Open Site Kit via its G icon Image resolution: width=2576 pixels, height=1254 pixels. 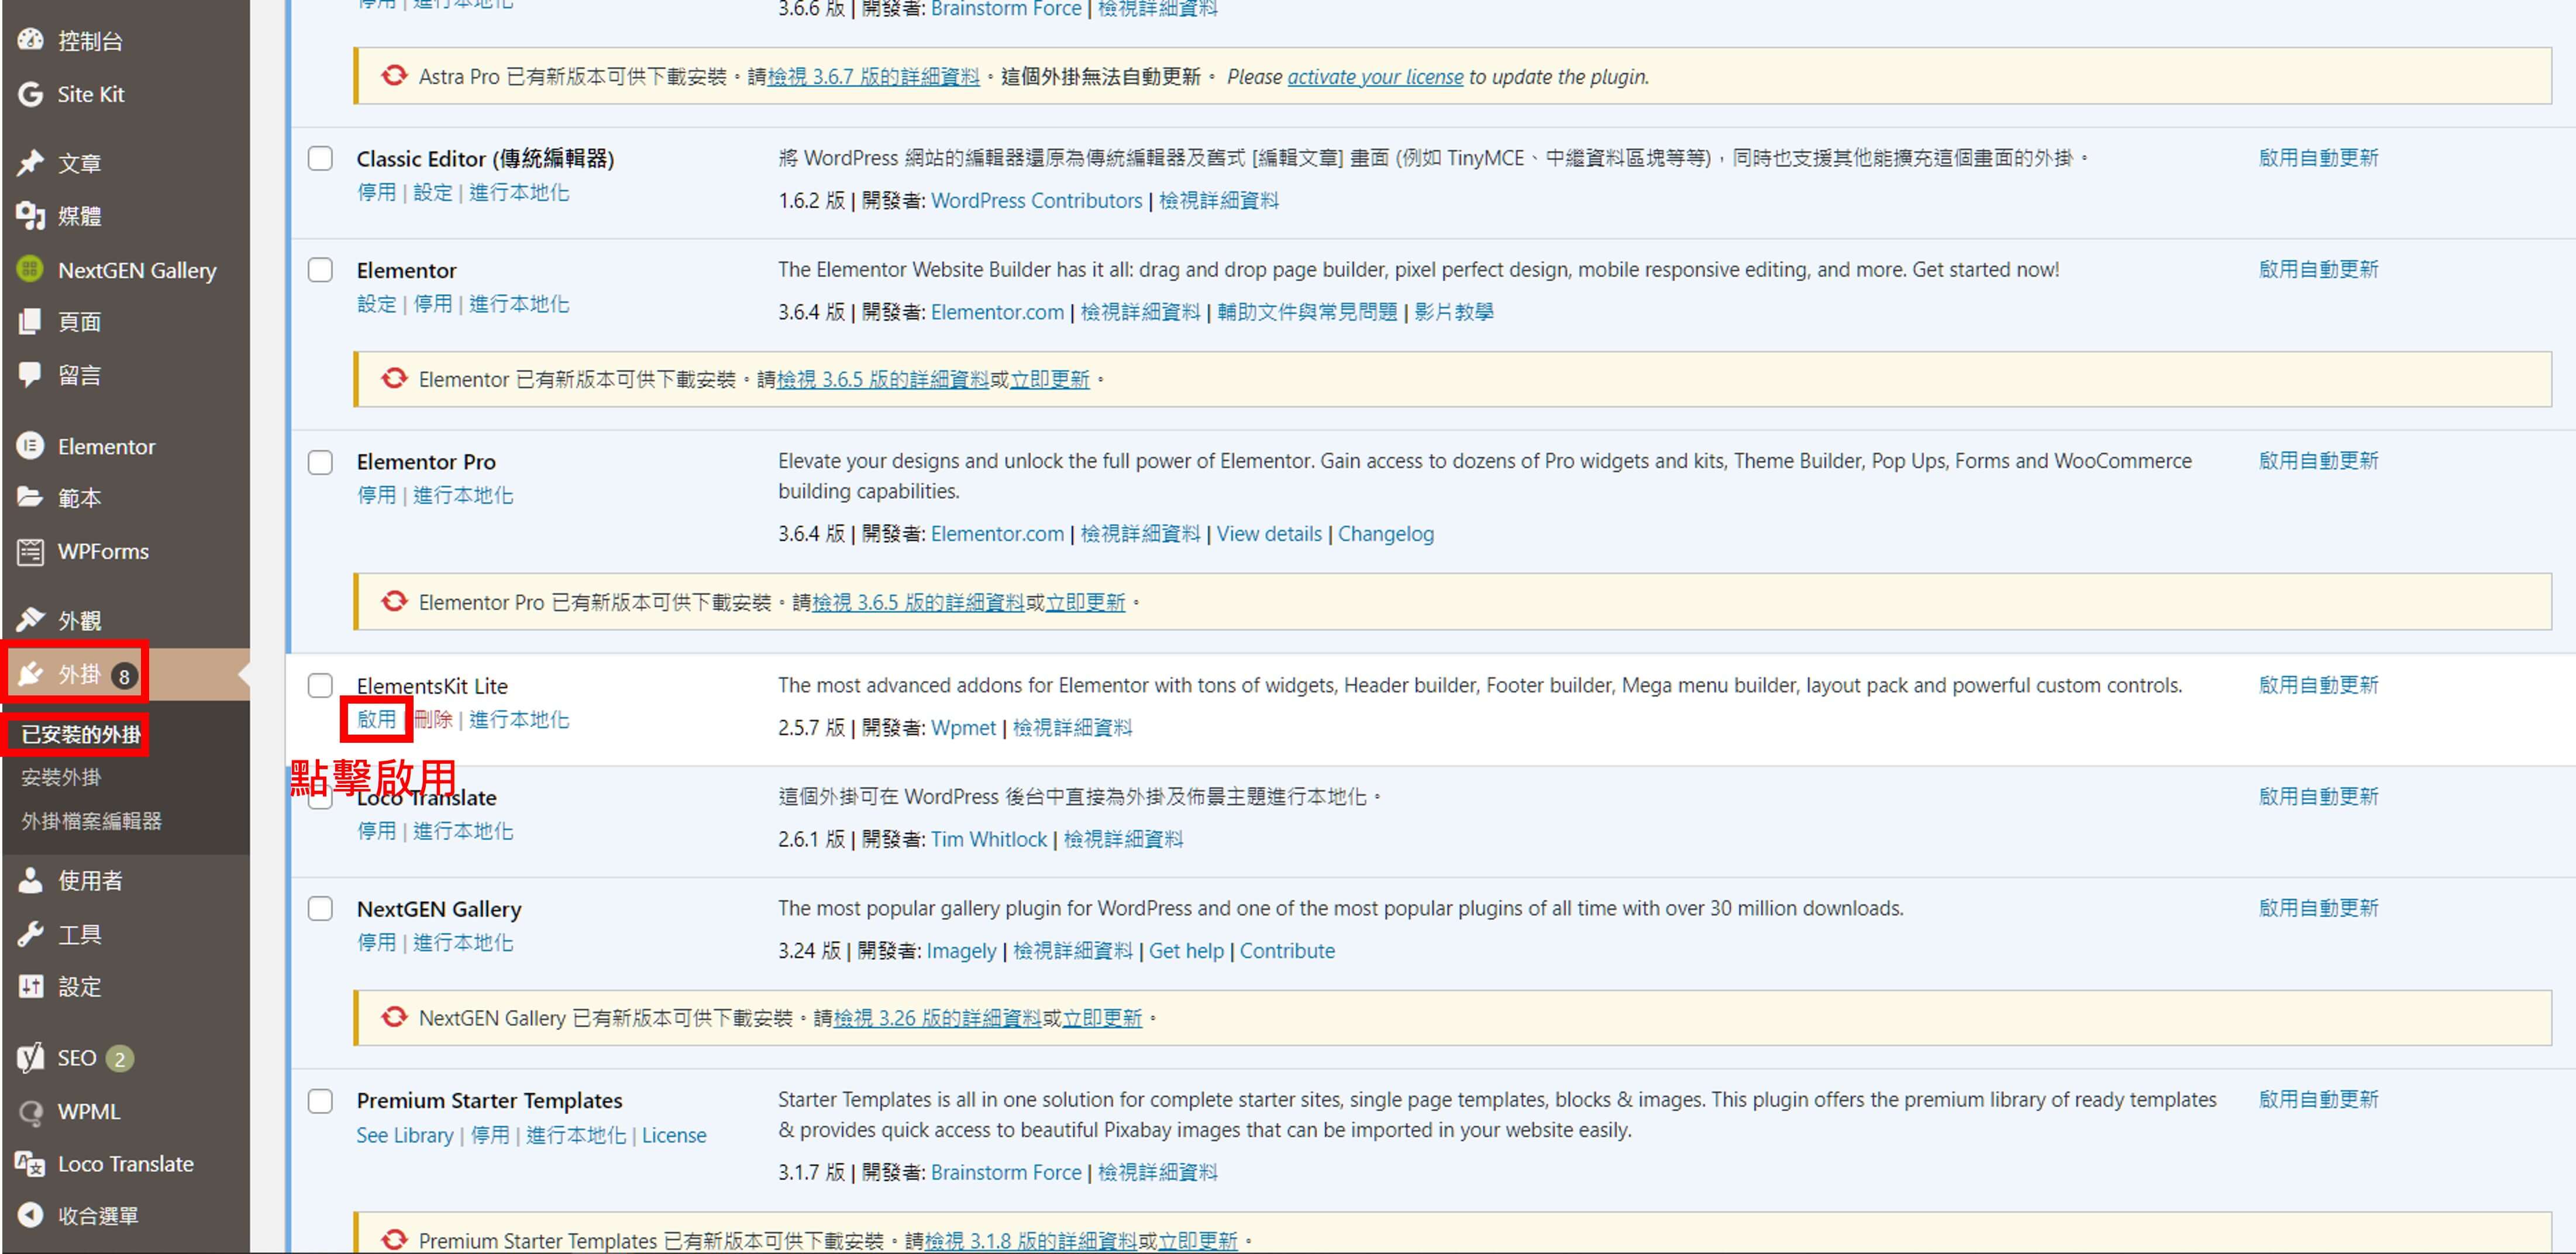[x=30, y=94]
